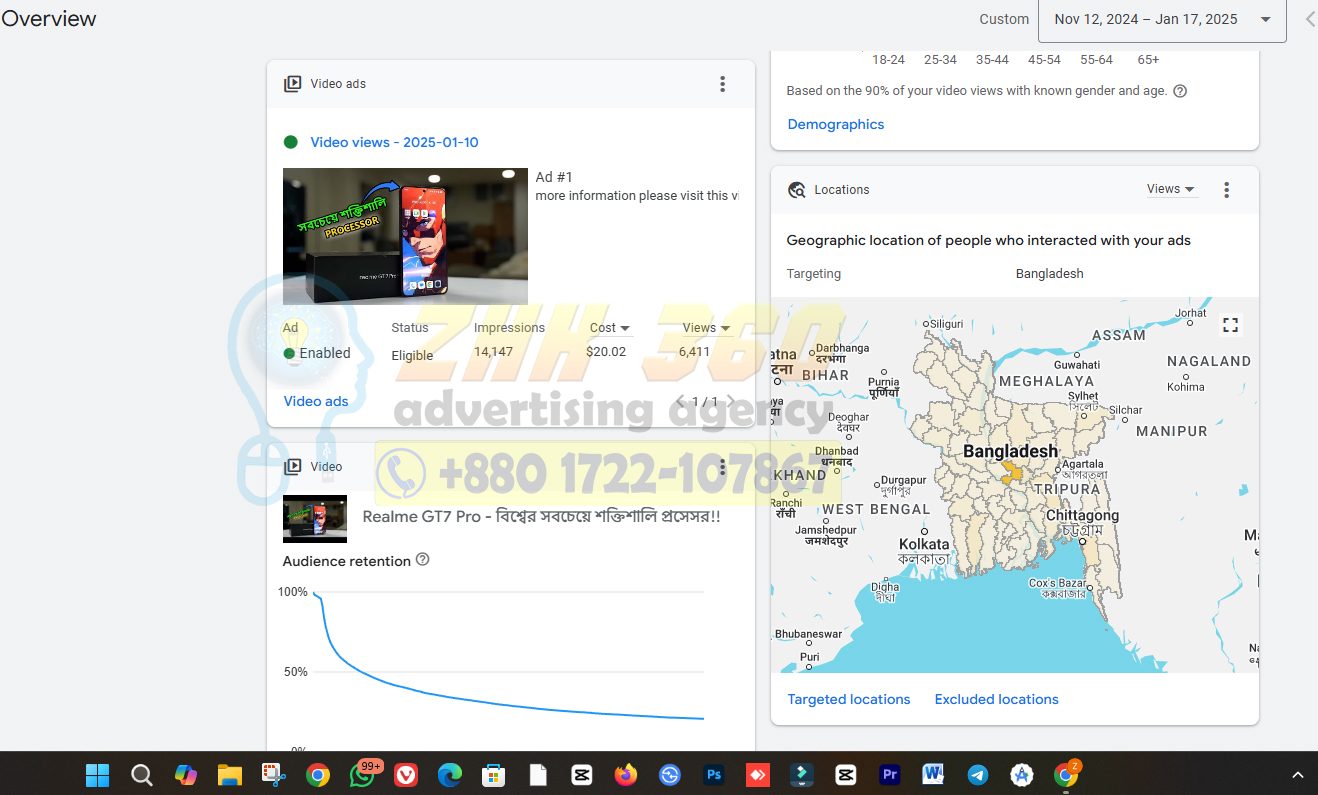
Task: Show help for Audience retention
Action: (422, 560)
